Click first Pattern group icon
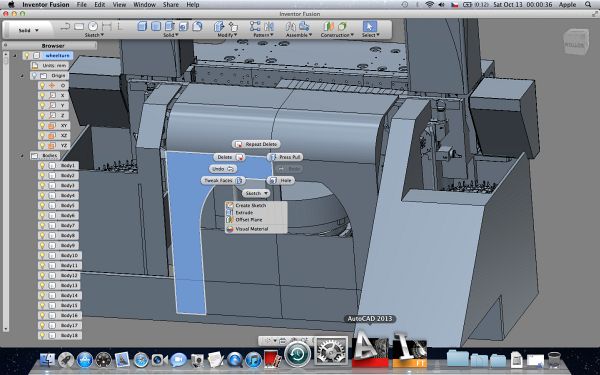Viewport: 600px width, 375px height. click(x=255, y=26)
